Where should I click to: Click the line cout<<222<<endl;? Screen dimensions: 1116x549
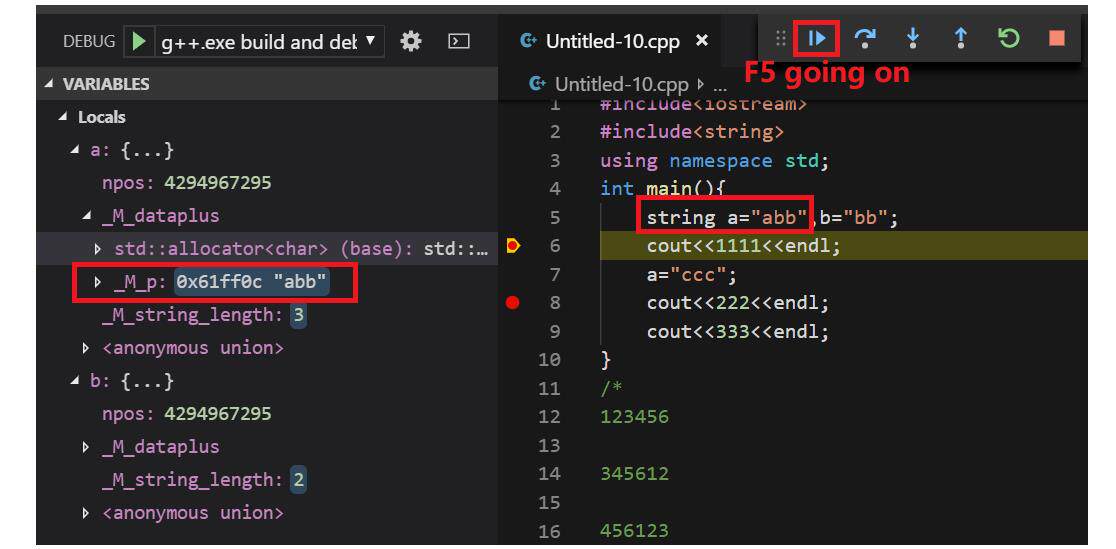tap(738, 303)
